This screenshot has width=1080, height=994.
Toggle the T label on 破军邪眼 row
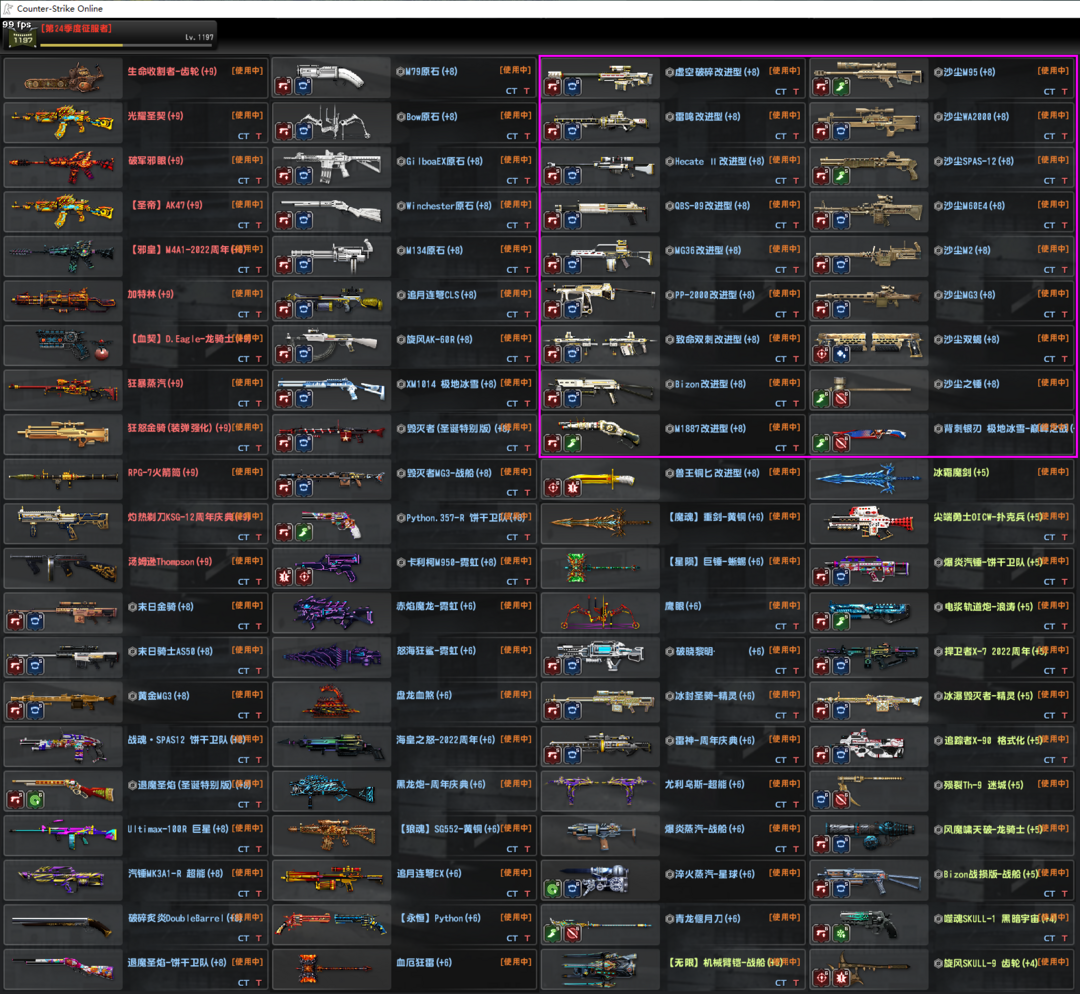click(259, 180)
